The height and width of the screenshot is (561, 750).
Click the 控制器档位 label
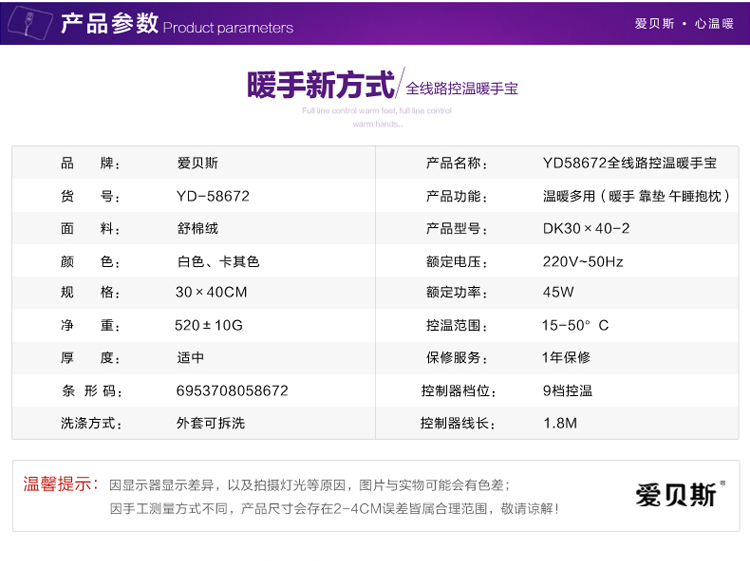click(x=458, y=391)
